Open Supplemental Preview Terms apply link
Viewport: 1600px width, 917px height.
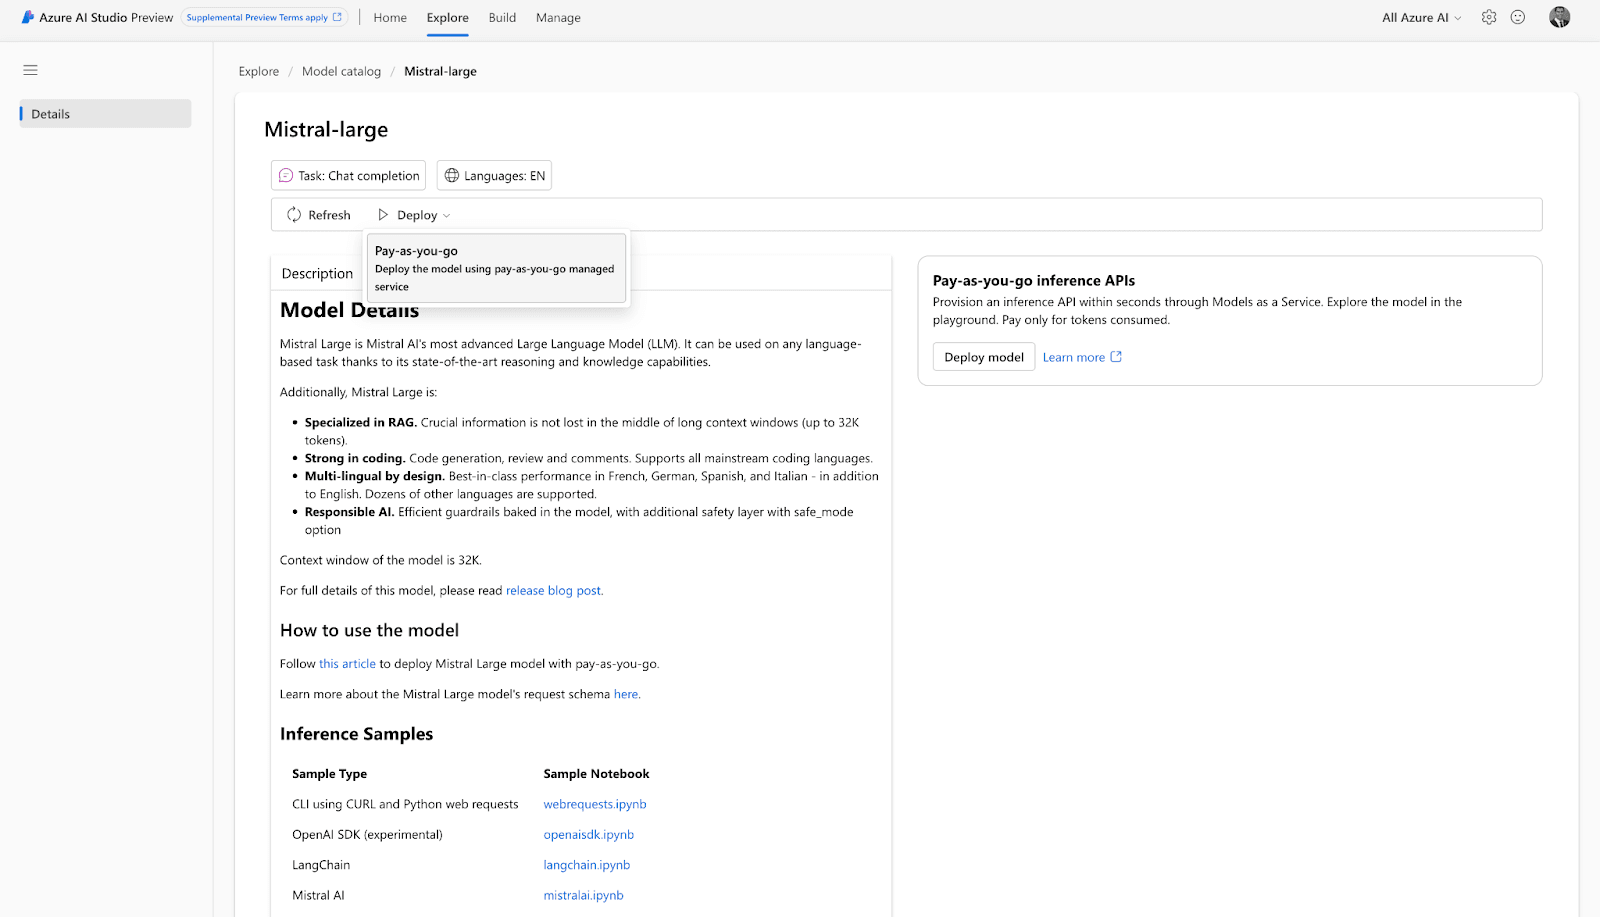(x=264, y=17)
